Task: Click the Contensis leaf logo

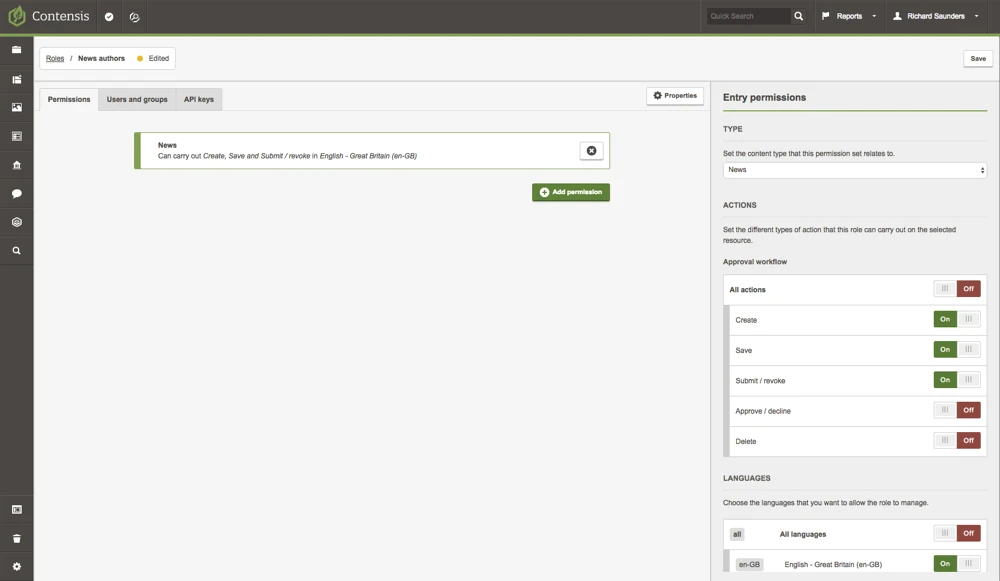Action: click(x=16, y=16)
